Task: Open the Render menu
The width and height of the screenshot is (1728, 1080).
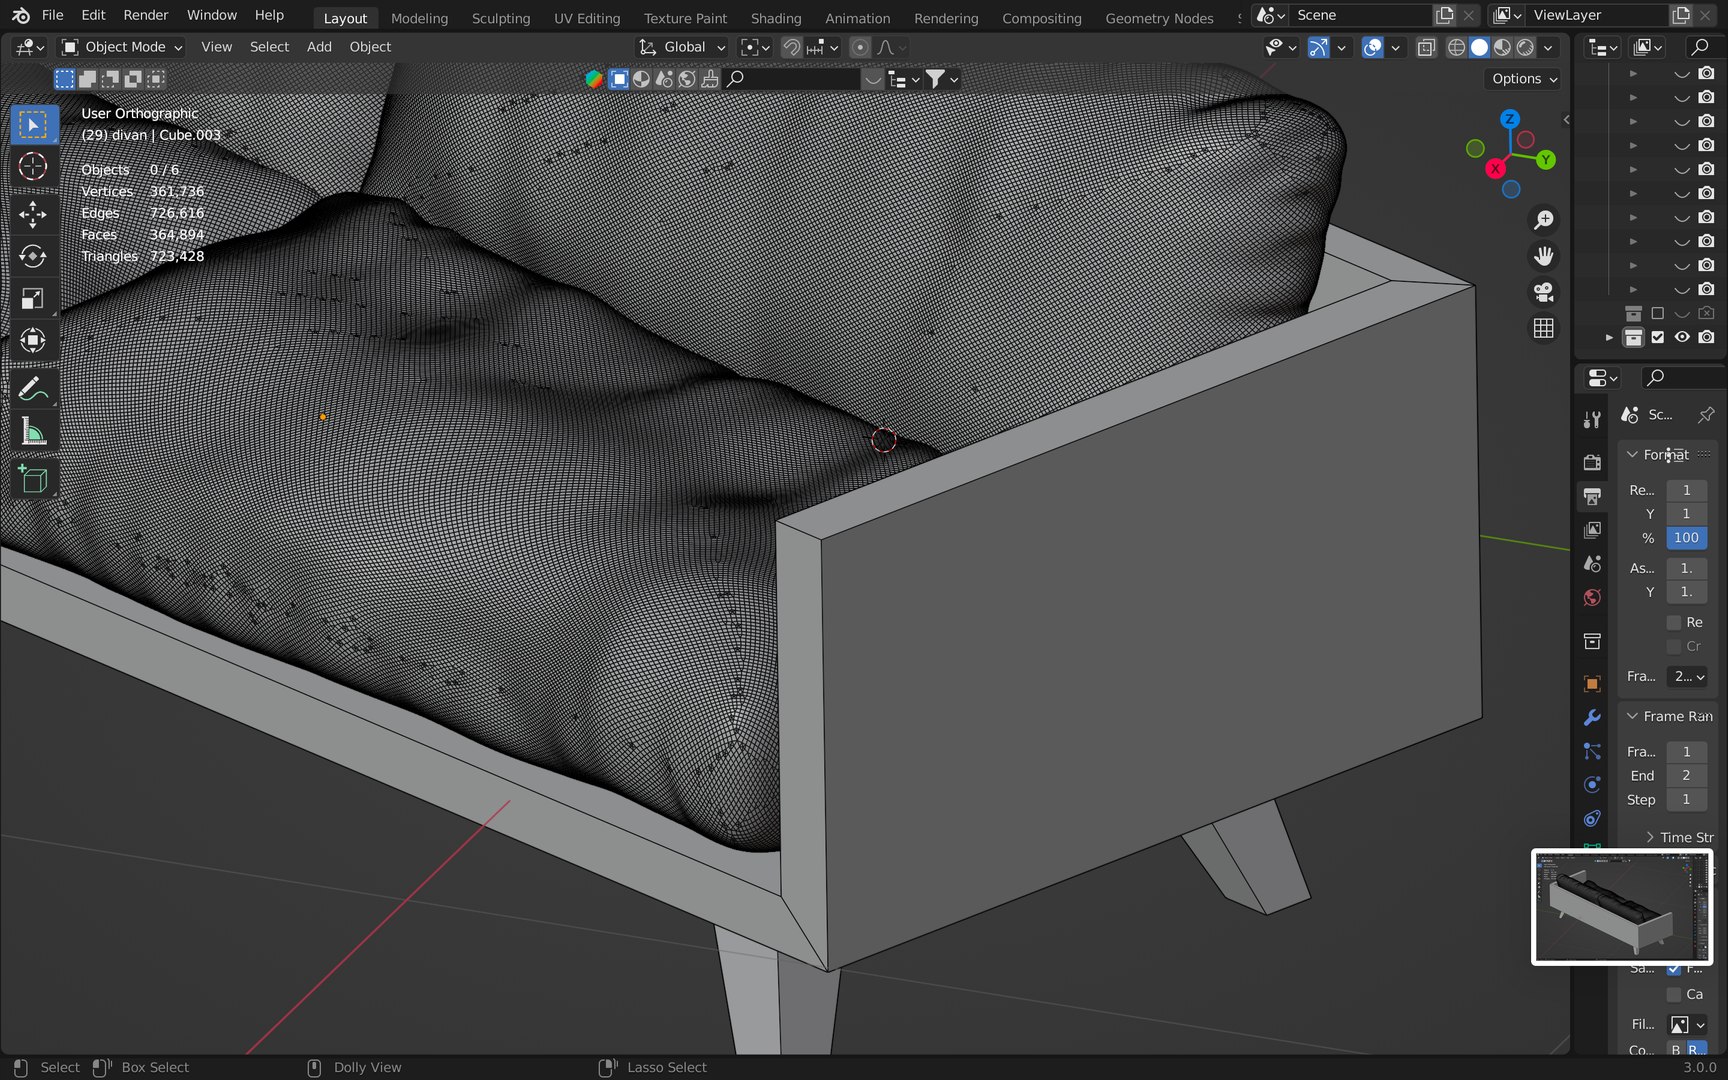Action: (x=146, y=15)
